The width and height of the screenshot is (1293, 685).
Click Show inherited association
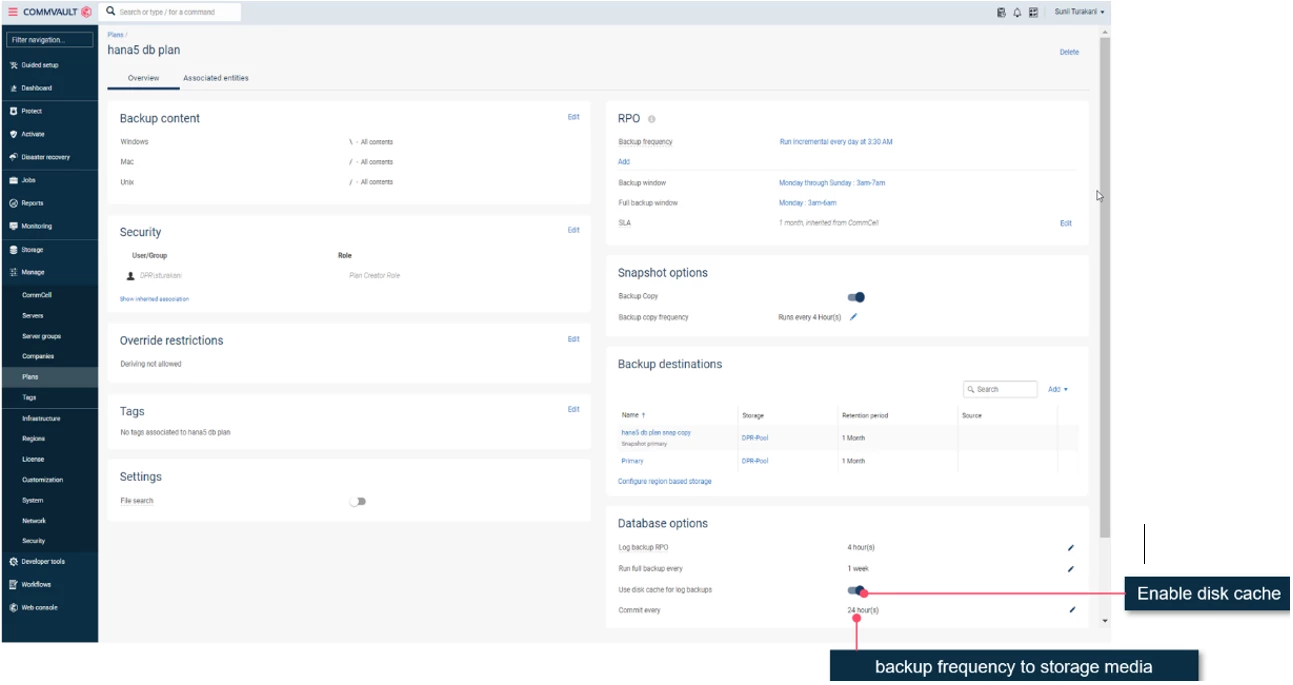coord(154,299)
